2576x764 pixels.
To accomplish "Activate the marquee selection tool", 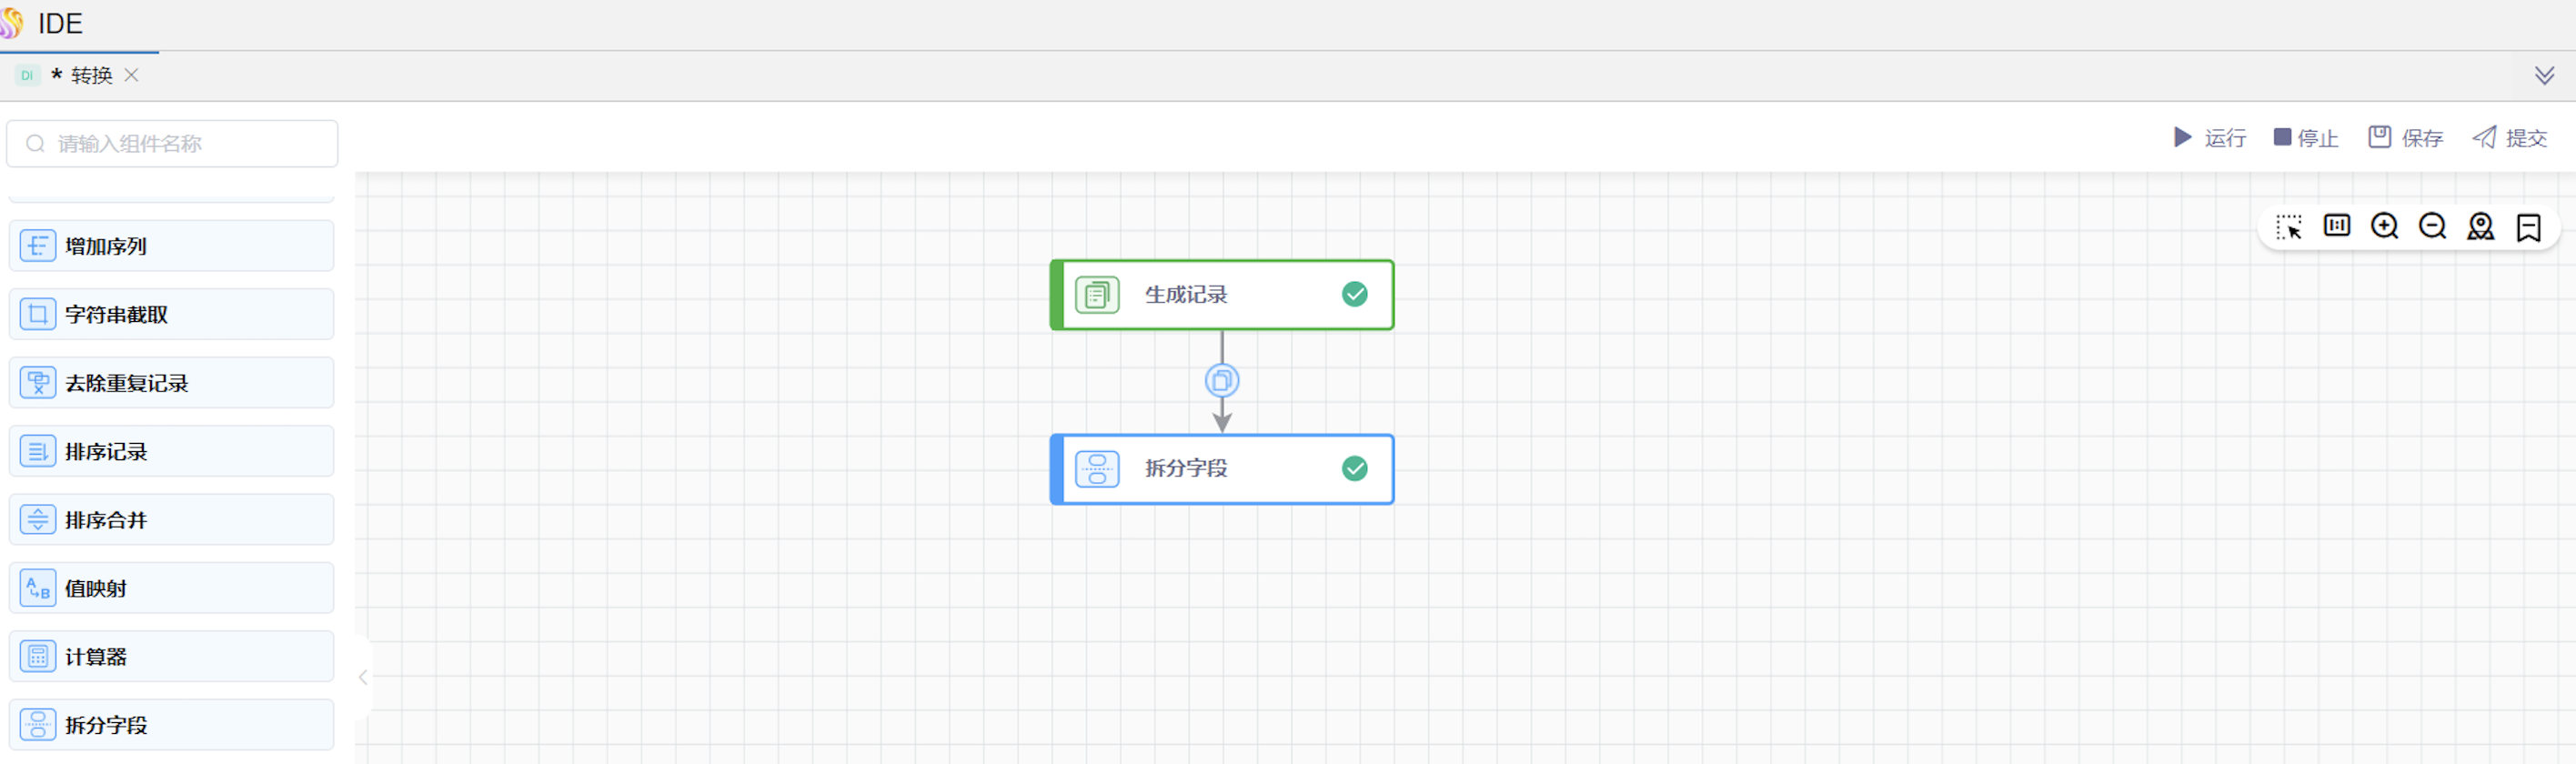I will [x=2288, y=227].
